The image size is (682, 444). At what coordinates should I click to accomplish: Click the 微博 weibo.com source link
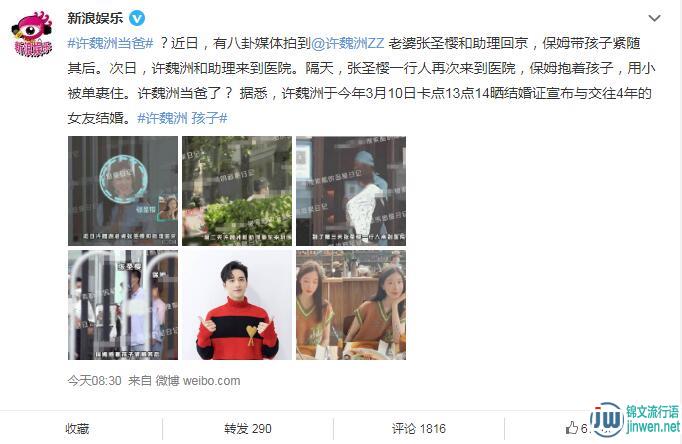(198, 381)
